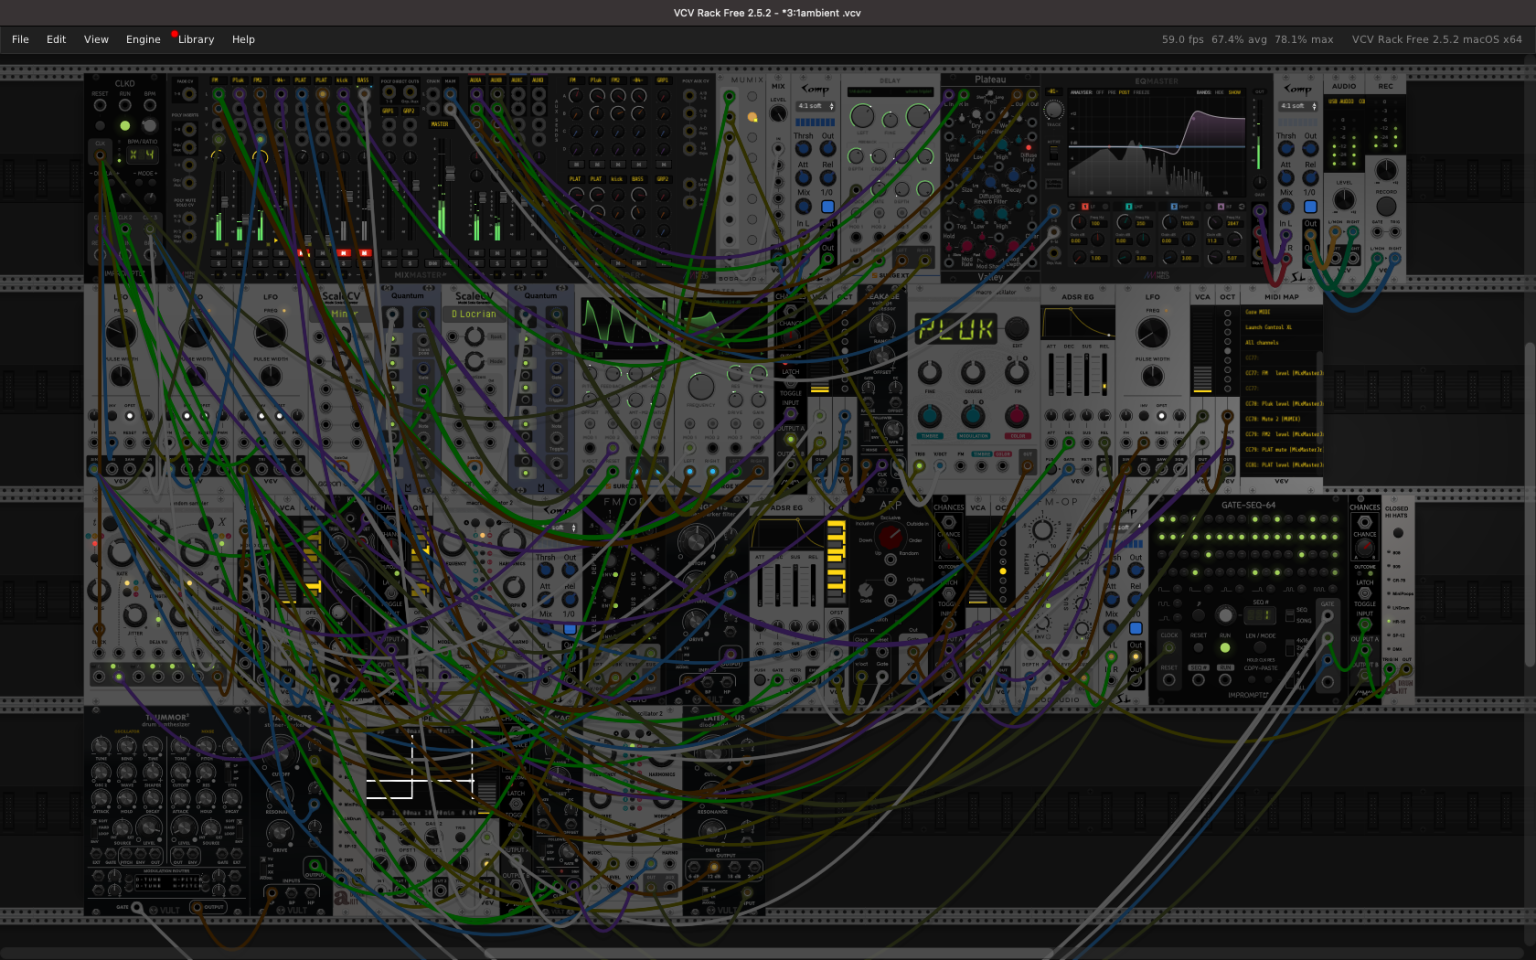Screen dimensions: 1536x960
Task: Click the level slider on VCA beside OCT
Action: (x=1202, y=349)
